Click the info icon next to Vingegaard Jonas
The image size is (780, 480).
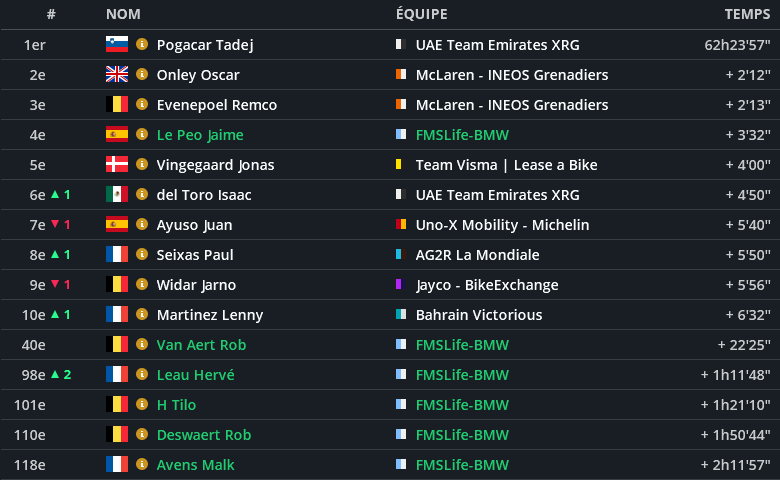click(x=142, y=165)
